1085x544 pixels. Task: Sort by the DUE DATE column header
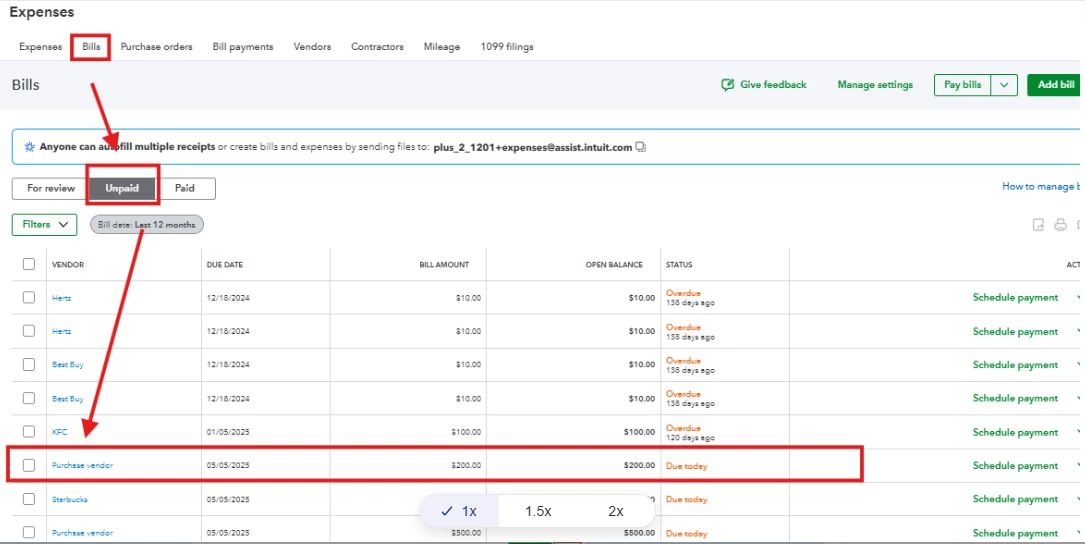(x=225, y=264)
